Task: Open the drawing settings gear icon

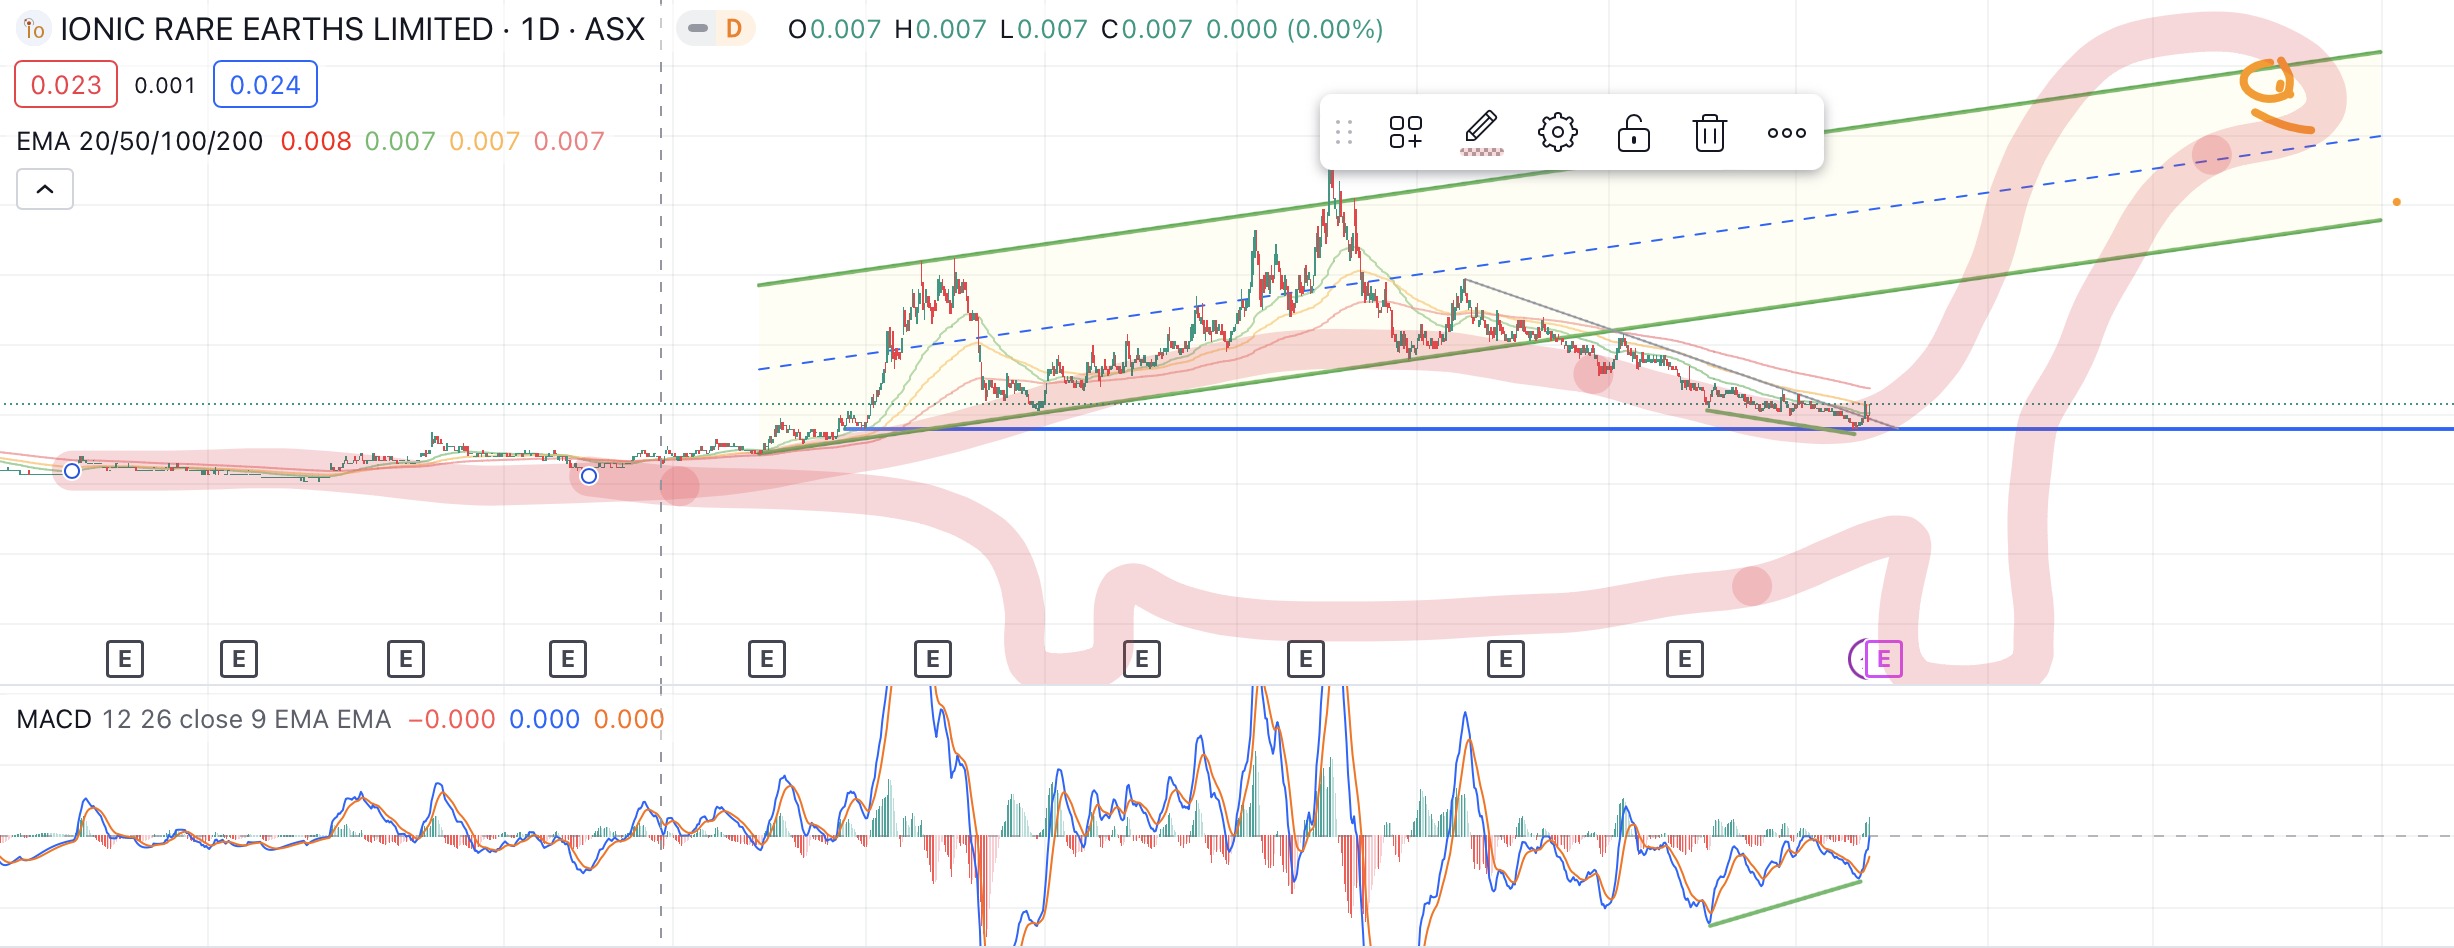Action: tap(1557, 132)
